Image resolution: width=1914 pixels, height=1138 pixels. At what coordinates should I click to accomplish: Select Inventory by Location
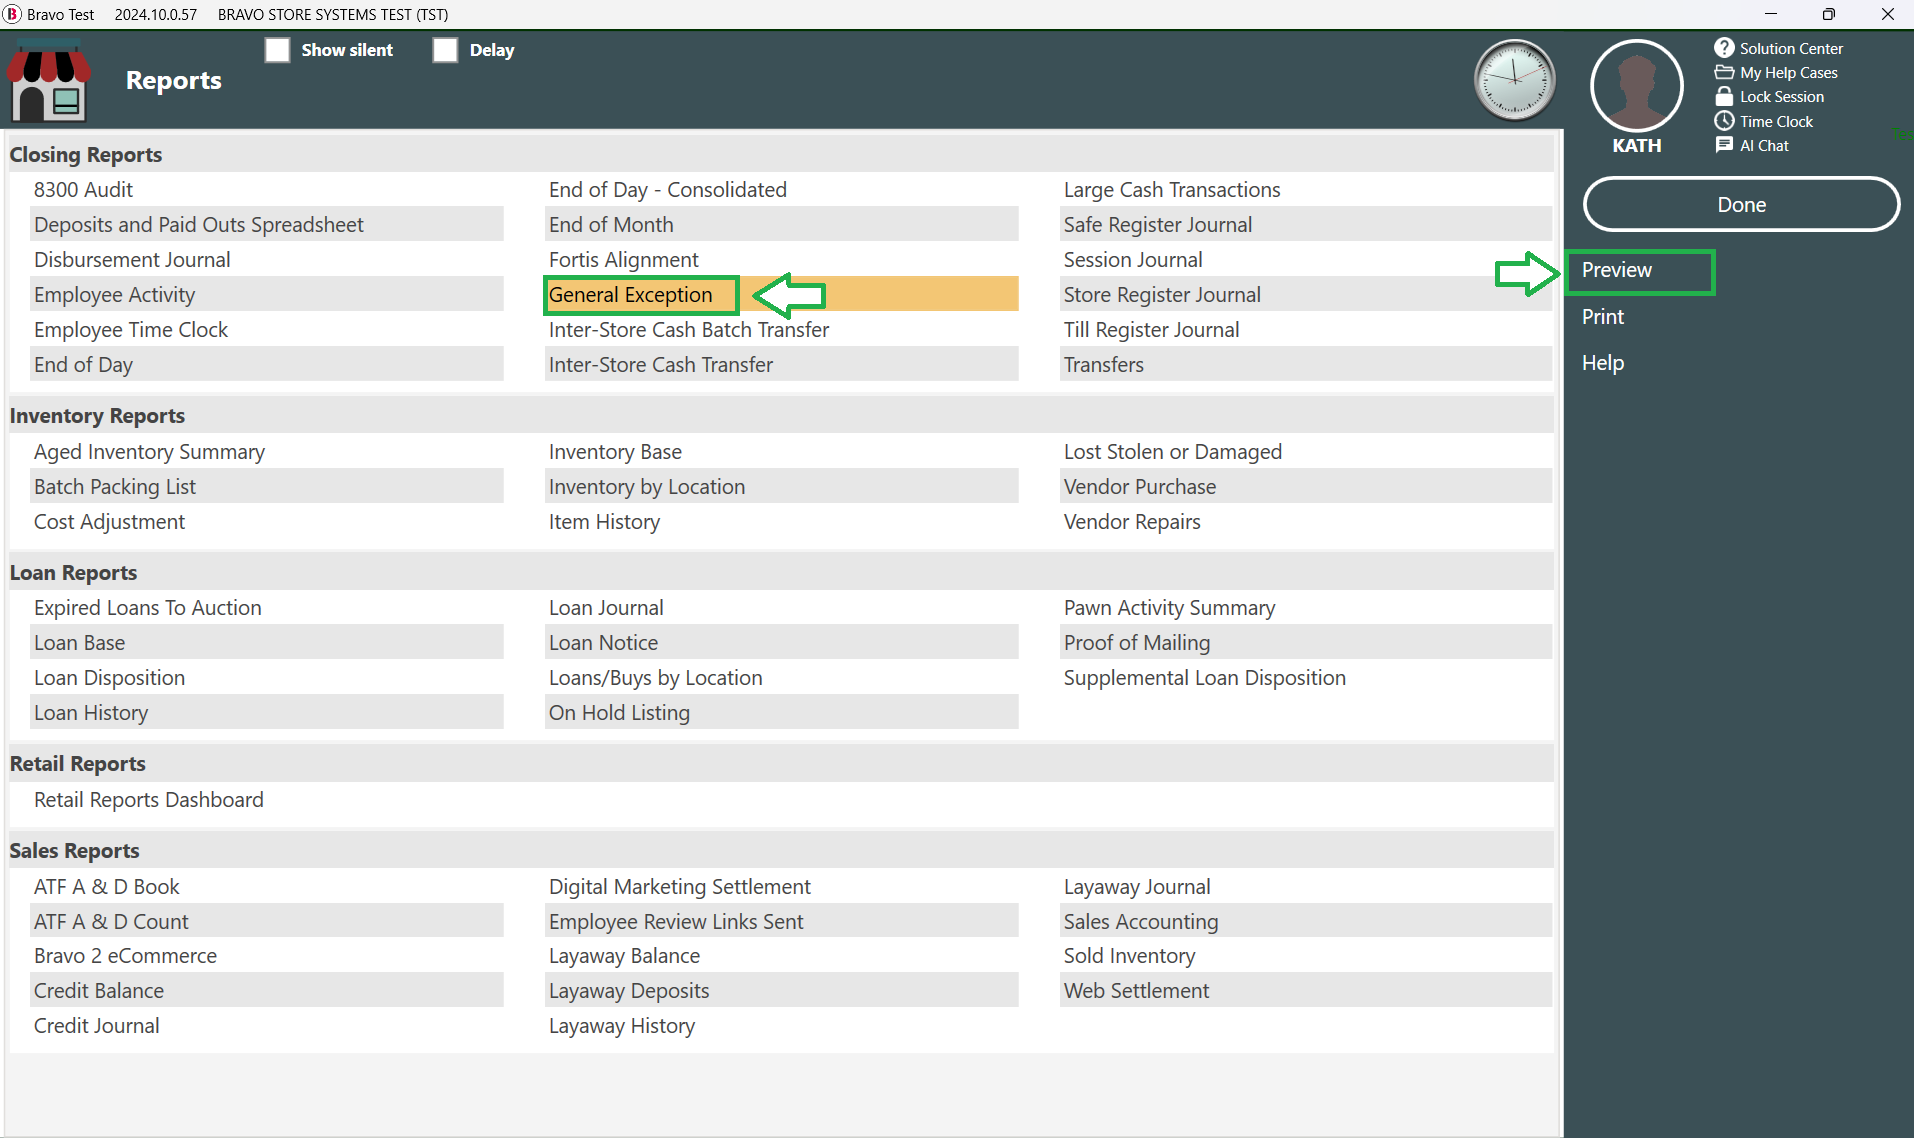[781, 486]
